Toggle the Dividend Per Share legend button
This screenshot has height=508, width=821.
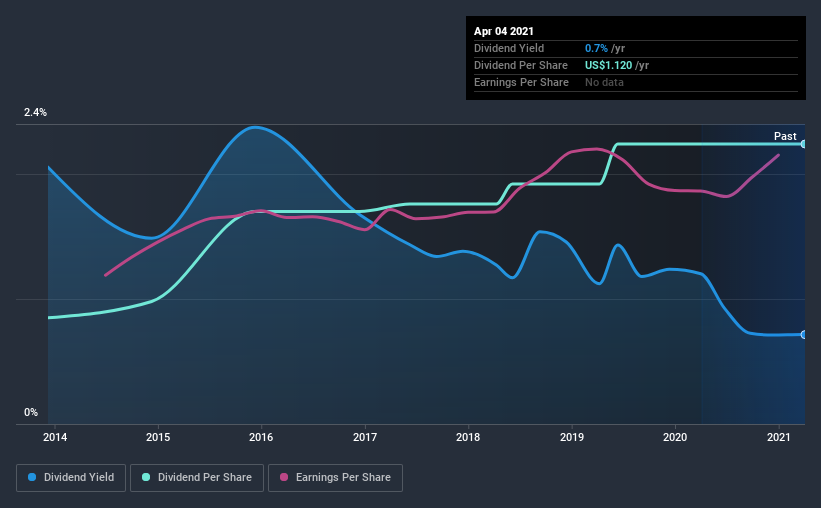coord(197,478)
